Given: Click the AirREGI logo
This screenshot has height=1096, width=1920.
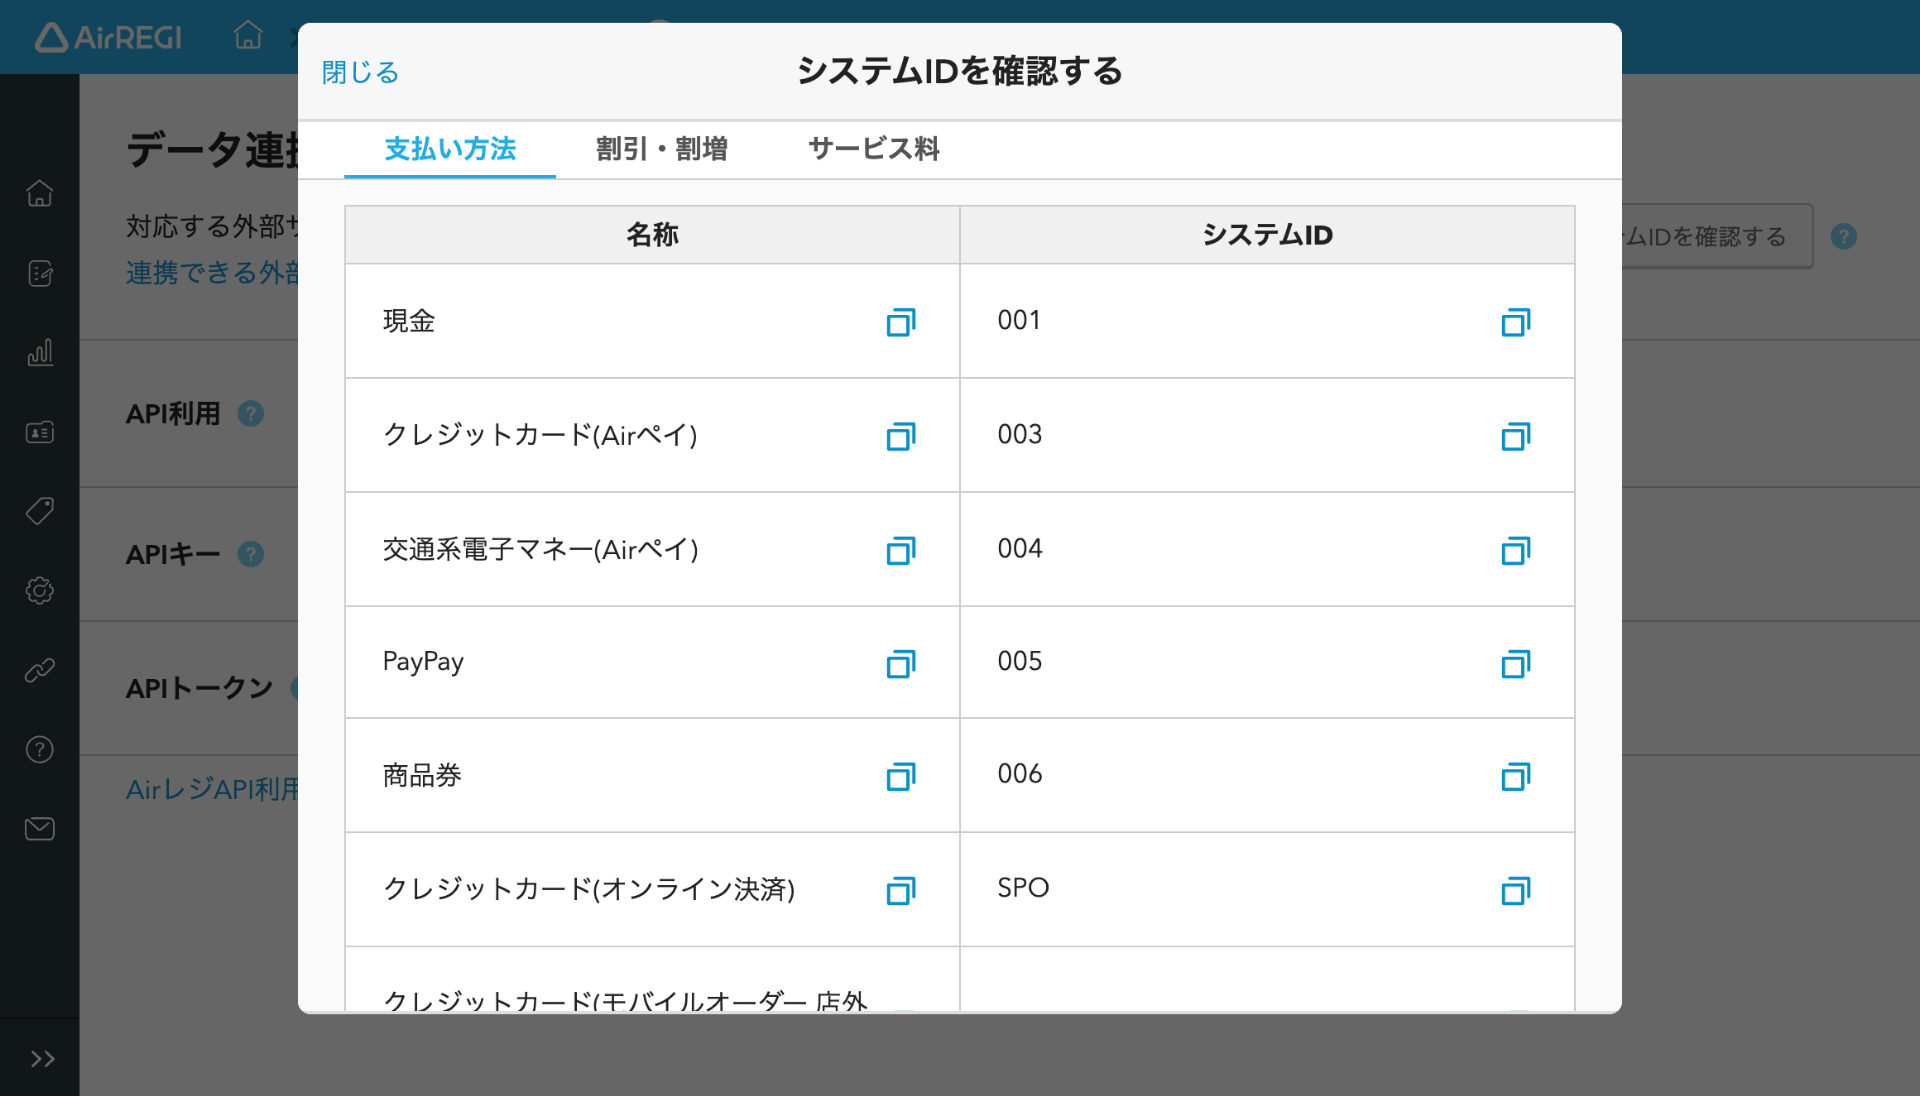Looking at the screenshot, I should tap(109, 37).
